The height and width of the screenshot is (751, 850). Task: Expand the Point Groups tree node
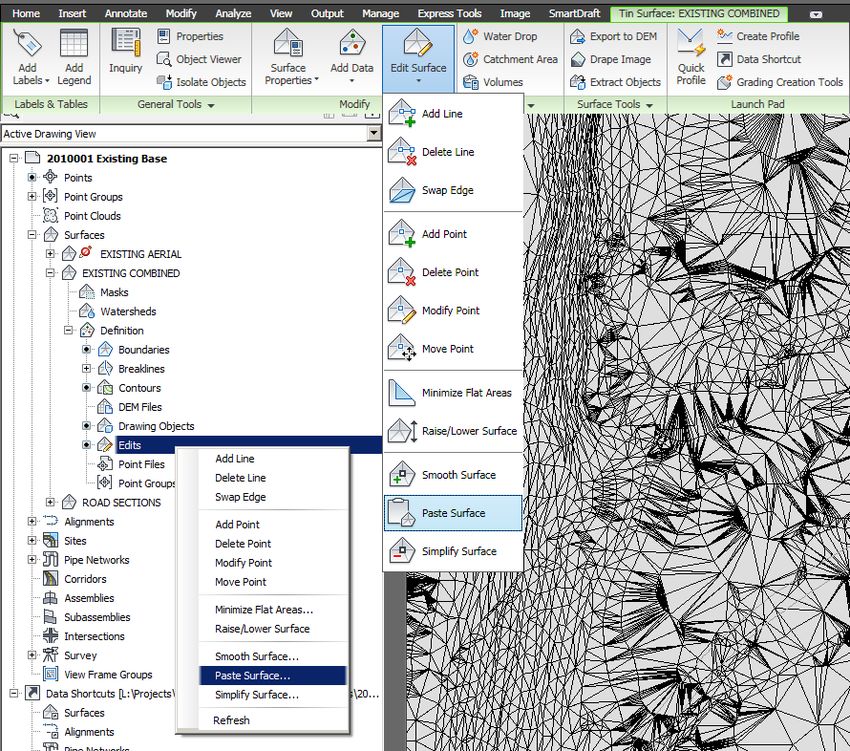pos(32,196)
